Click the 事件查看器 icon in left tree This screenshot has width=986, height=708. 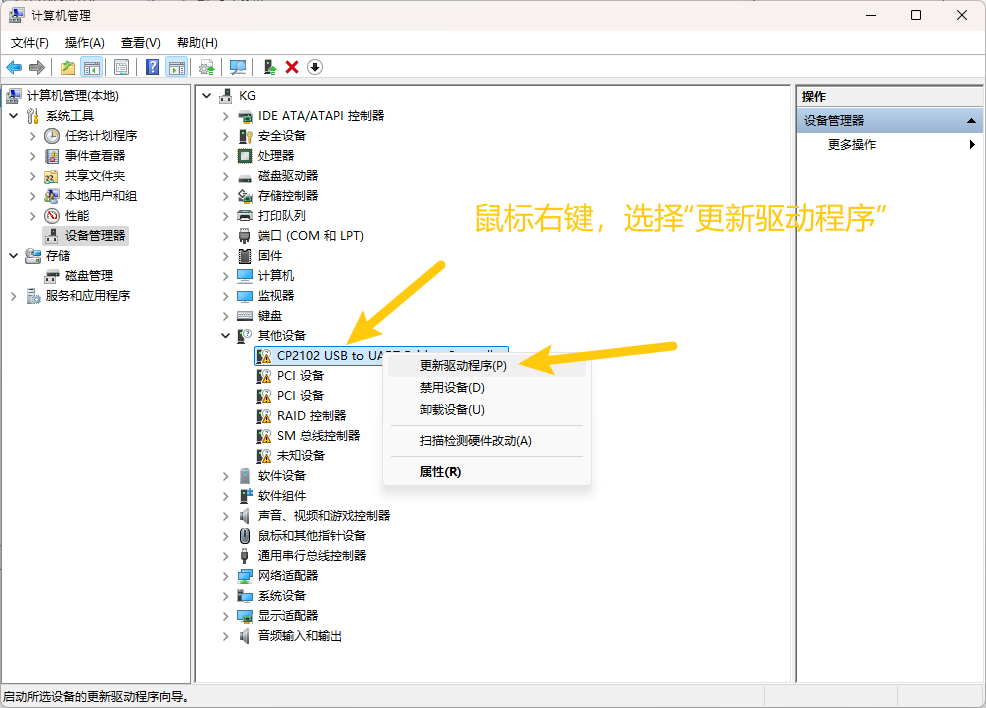point(52,156)
